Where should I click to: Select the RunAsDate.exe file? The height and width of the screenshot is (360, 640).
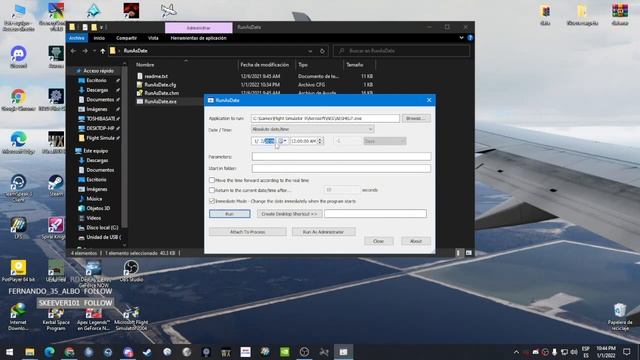click(160, 101)
